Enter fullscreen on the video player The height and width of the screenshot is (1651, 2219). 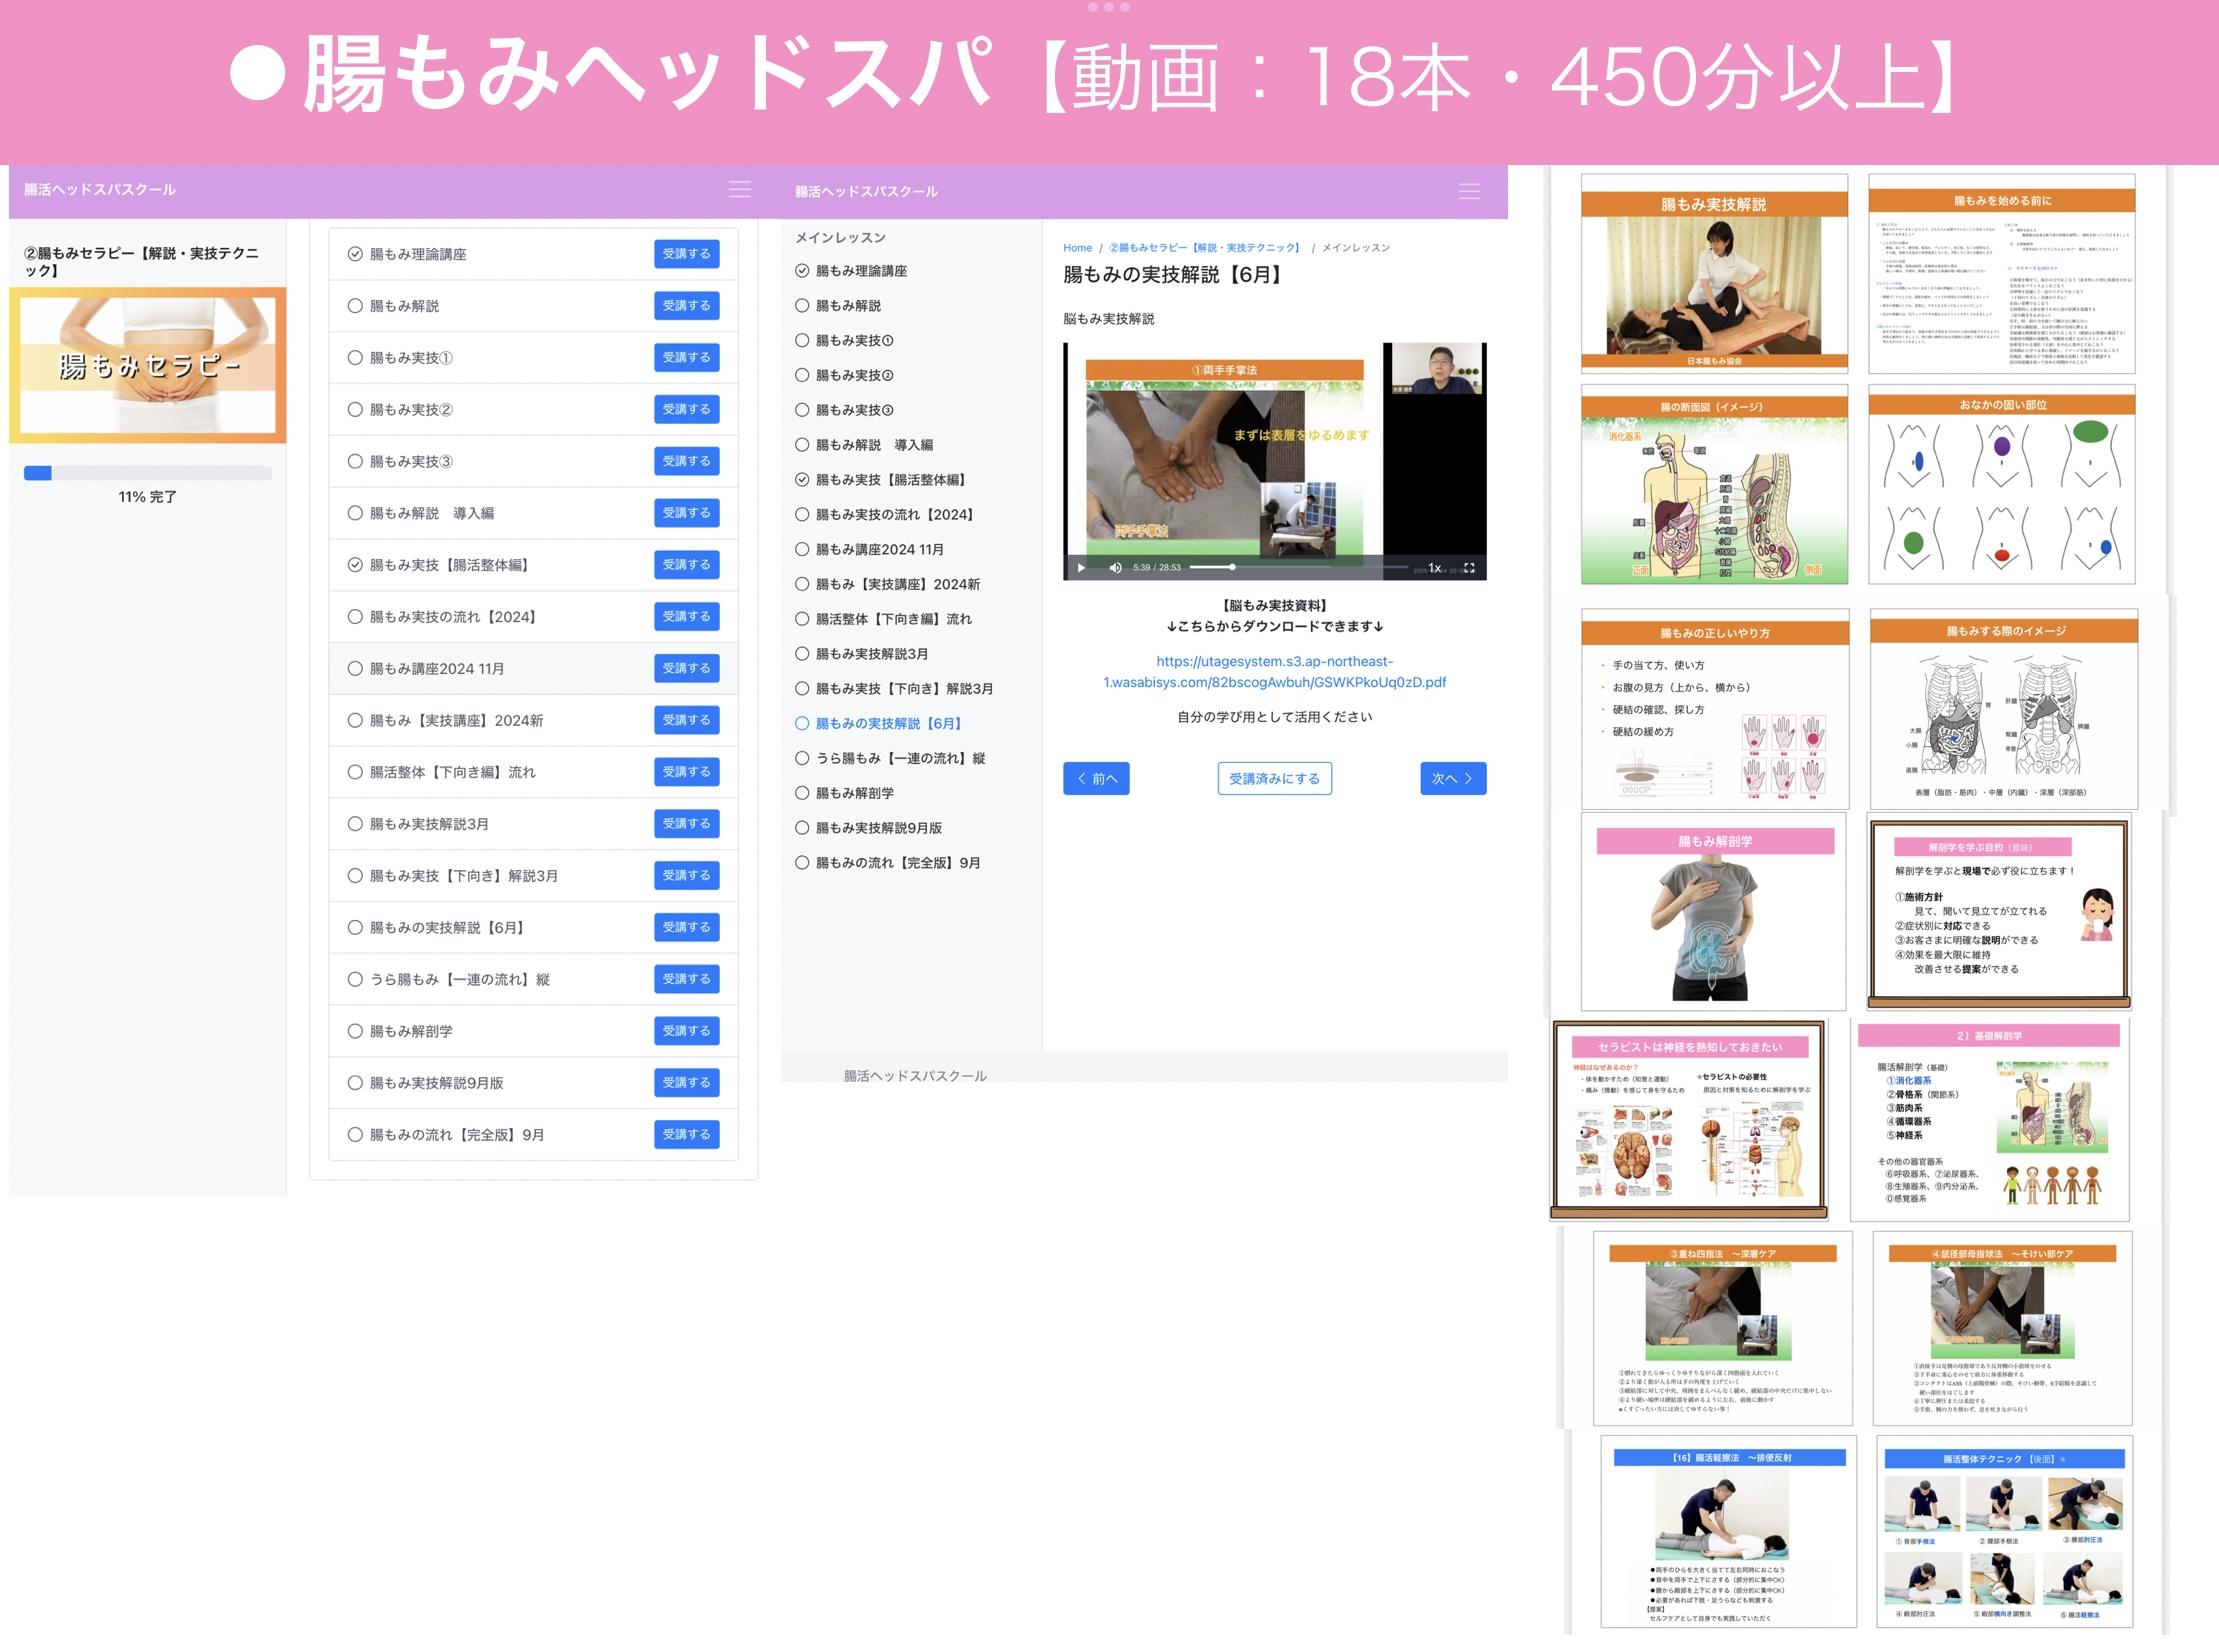click(1469, 568)
